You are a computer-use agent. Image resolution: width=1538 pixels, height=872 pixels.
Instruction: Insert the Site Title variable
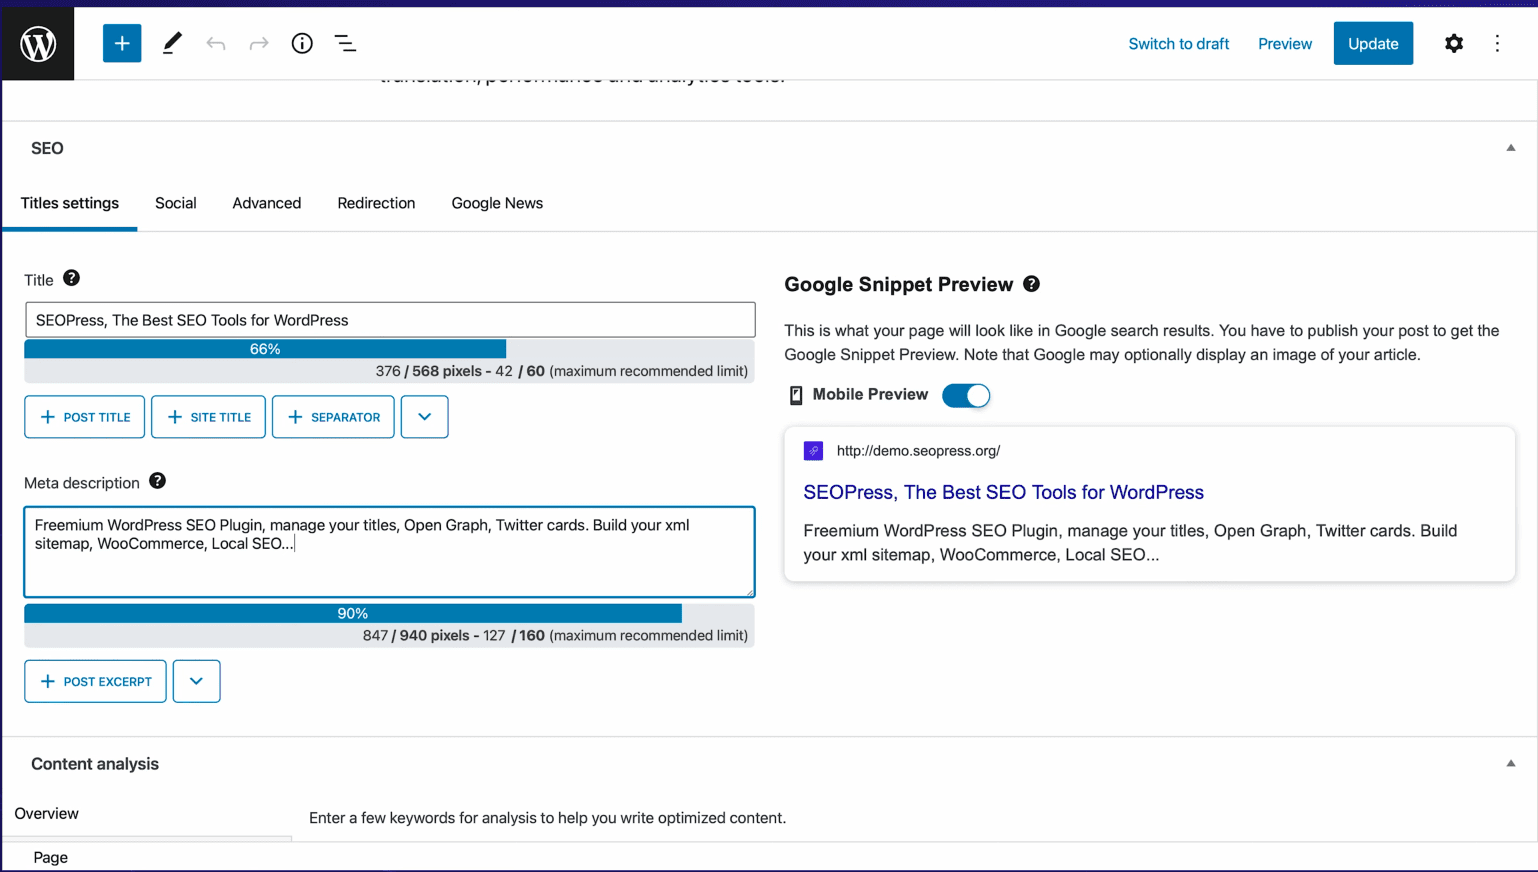click(208, 417)
